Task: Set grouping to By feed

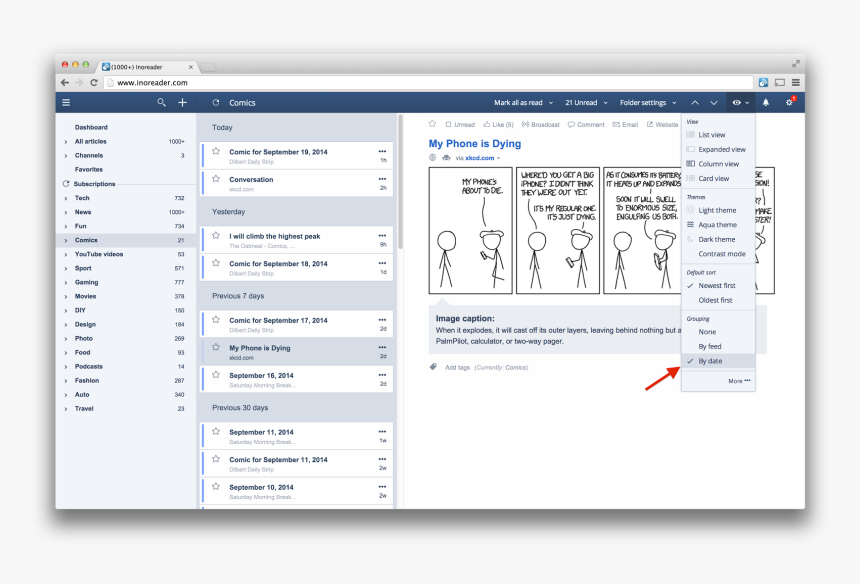Action: (x=718, y=347)
